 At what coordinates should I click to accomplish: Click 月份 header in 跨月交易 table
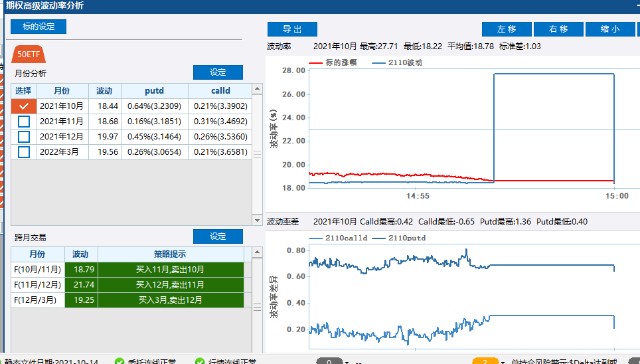38,254
